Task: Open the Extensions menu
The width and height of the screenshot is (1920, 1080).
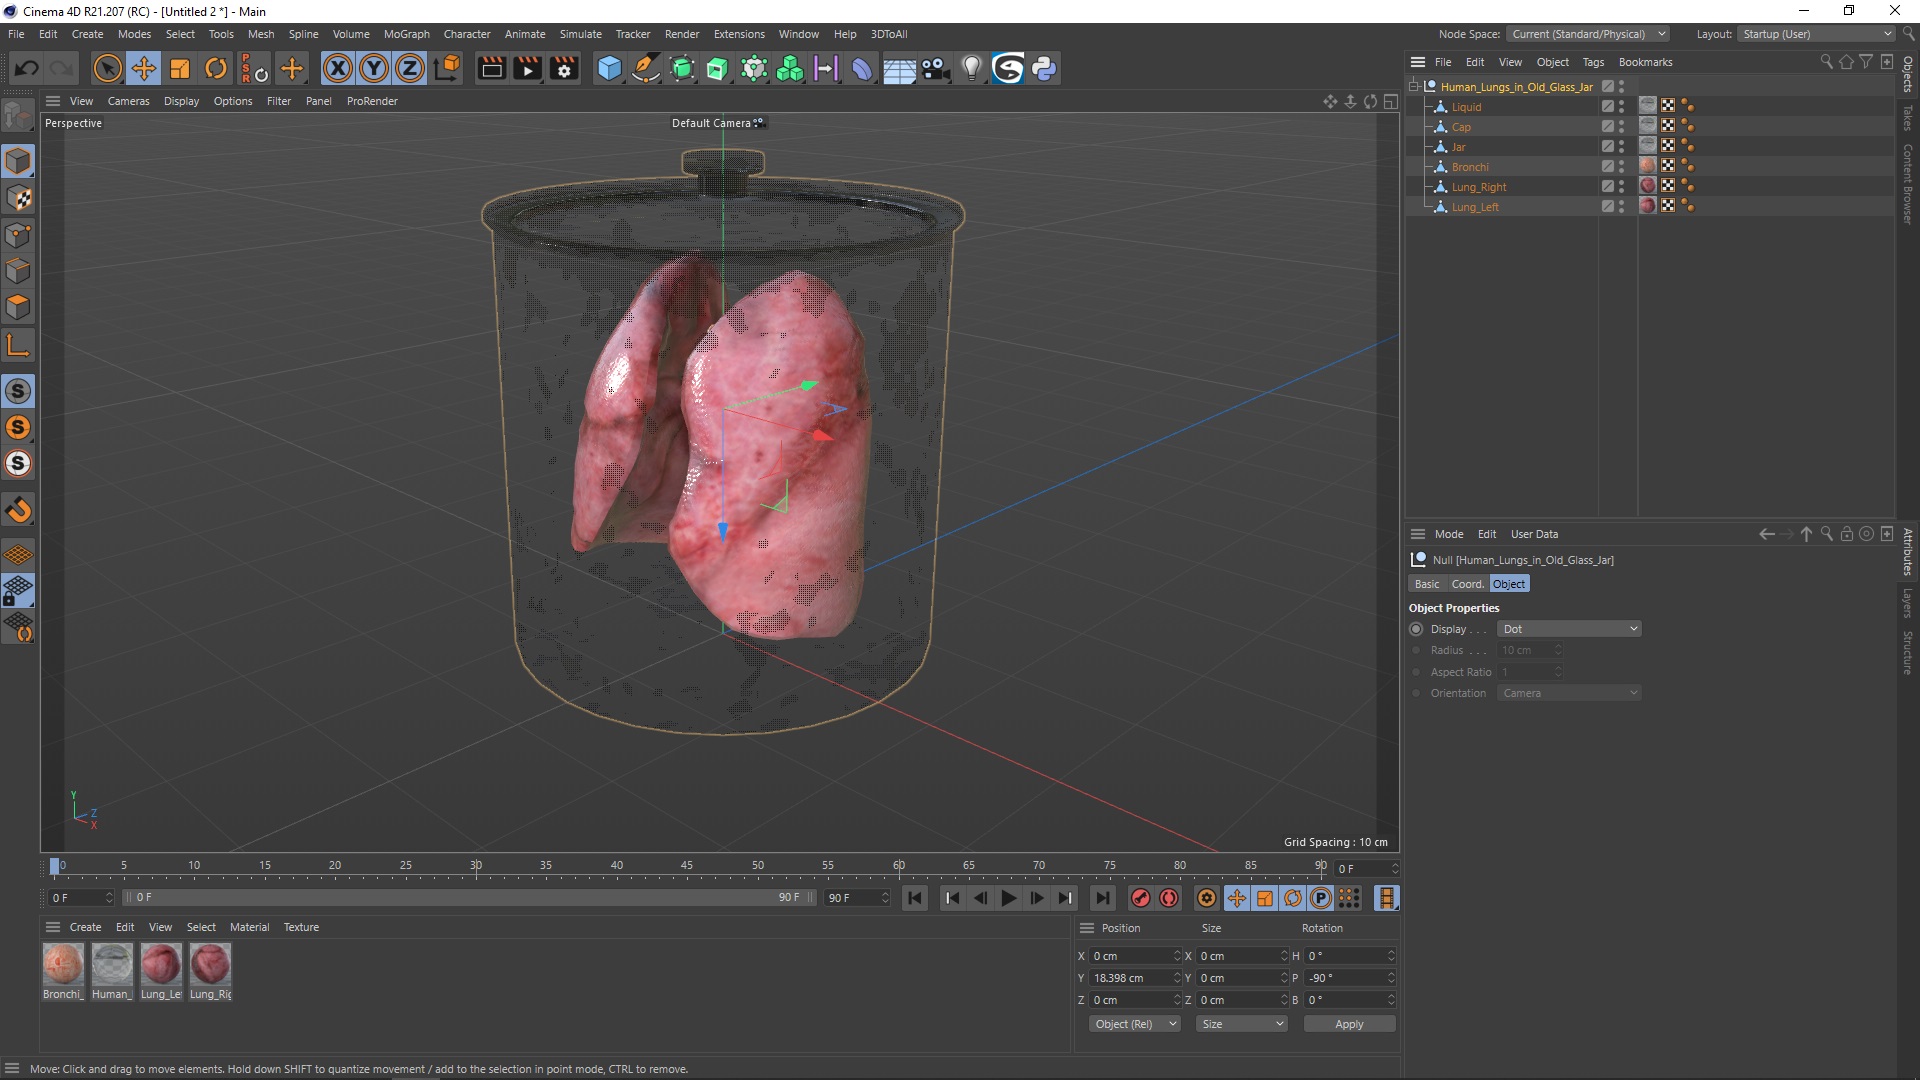Action: 739,34
